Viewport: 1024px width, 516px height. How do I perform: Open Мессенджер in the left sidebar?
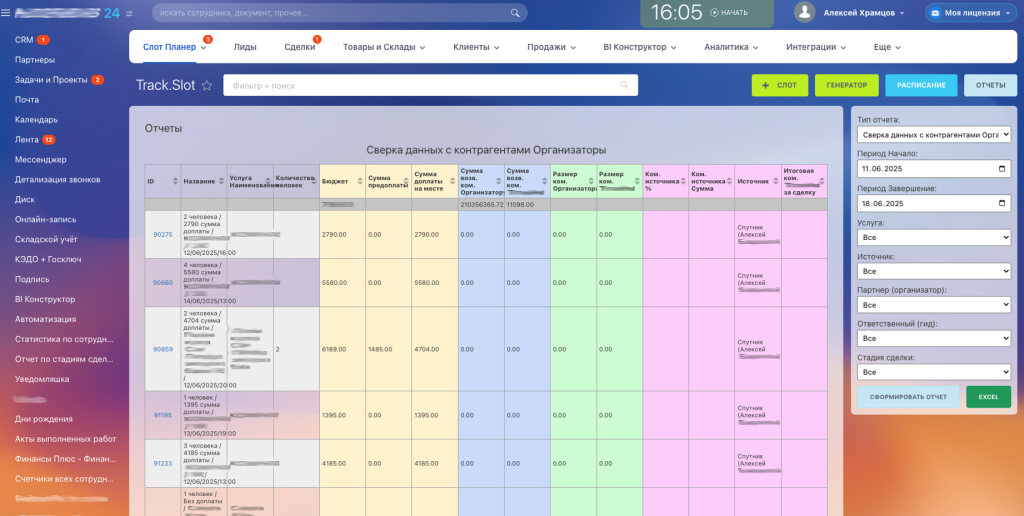coord(41,159)
